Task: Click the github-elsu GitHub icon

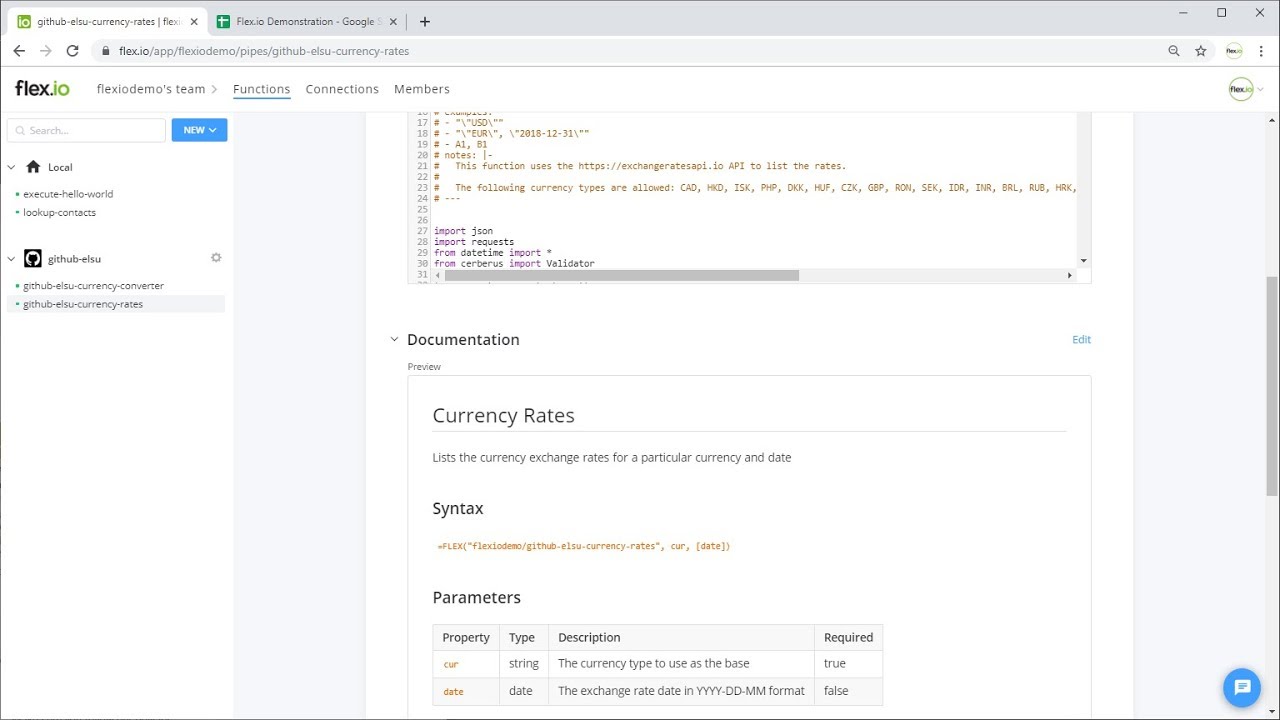Action: [32, 259]
